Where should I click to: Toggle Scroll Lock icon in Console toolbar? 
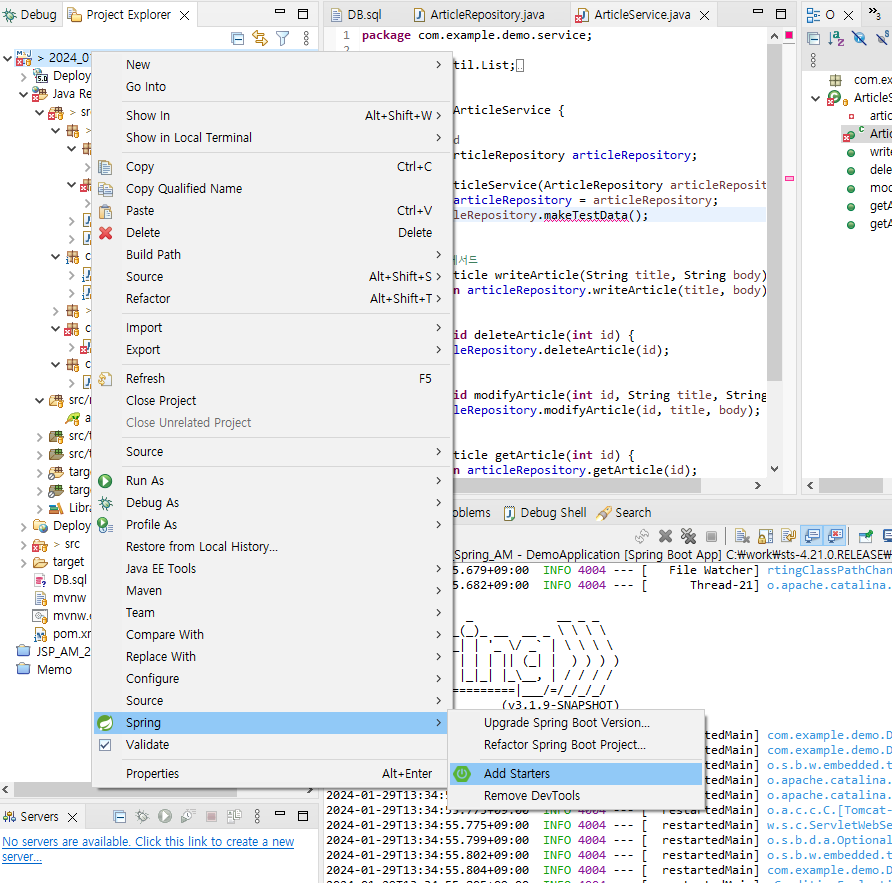pyautogui.click(x=766, y=536)
